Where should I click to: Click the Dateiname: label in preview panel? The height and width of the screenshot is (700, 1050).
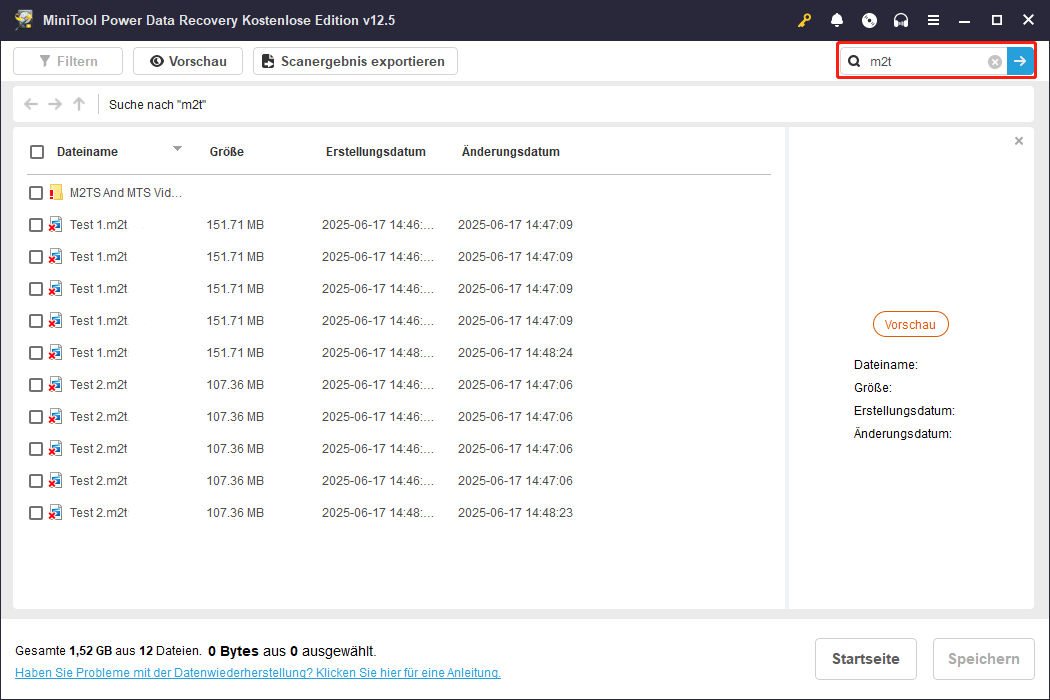coord(885,365)
